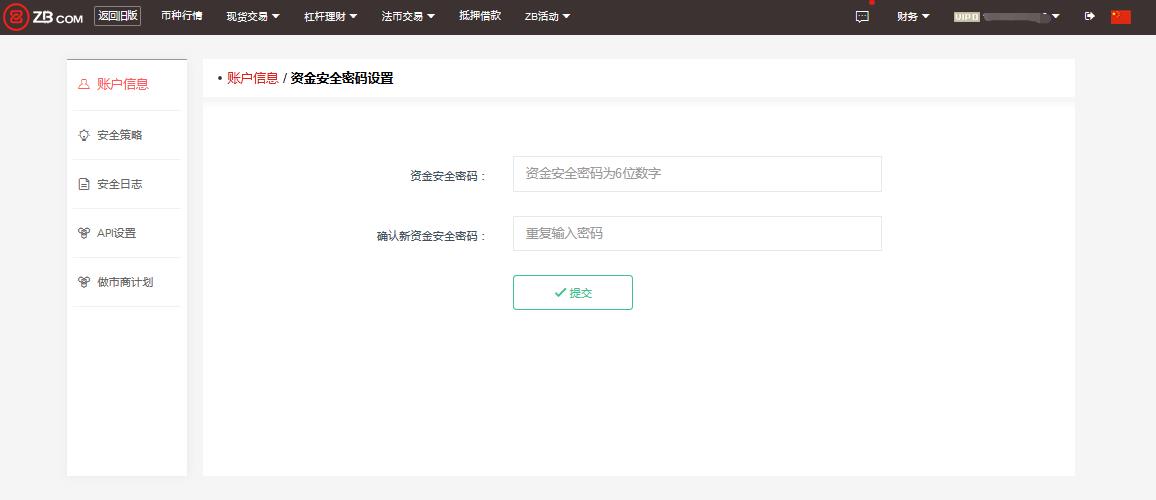The width and height of the screenshot is (1156, 500).
Task: Expand the 杠杆理财 dropdown menu
Action: pos(330,16)
